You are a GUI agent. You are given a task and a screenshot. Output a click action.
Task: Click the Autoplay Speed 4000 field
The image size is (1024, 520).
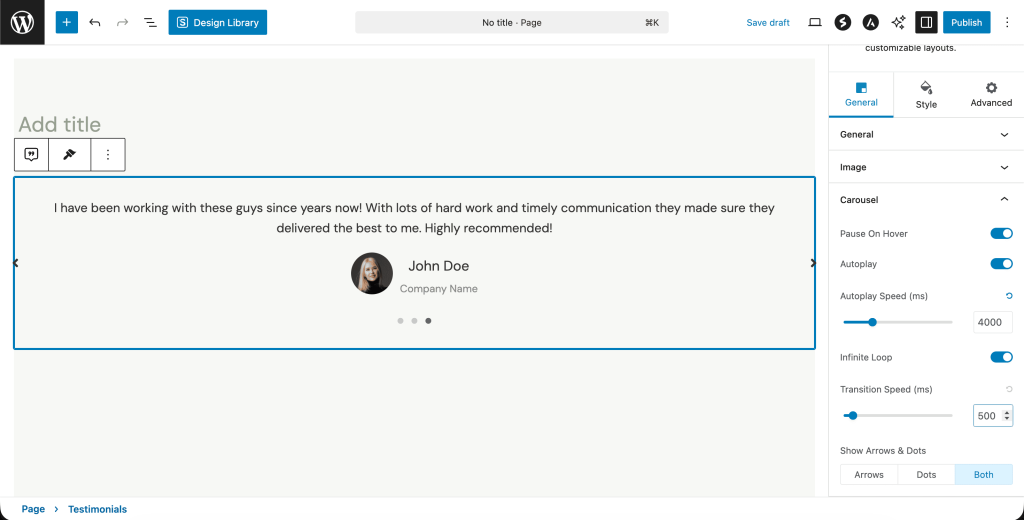993,322
